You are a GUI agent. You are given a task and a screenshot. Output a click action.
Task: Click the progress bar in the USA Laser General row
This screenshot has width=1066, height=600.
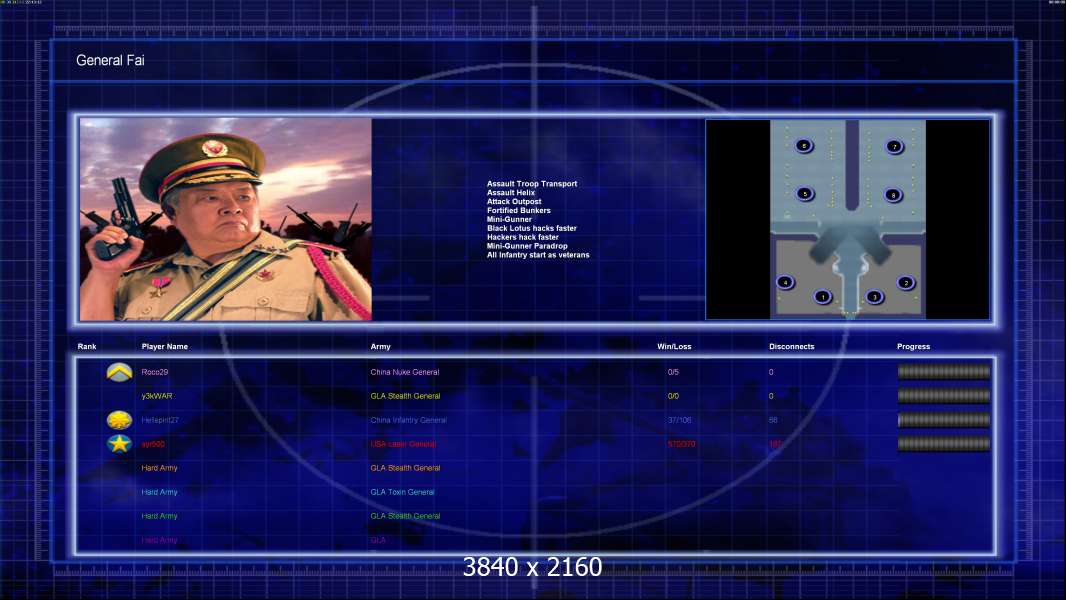coord(944,444)
